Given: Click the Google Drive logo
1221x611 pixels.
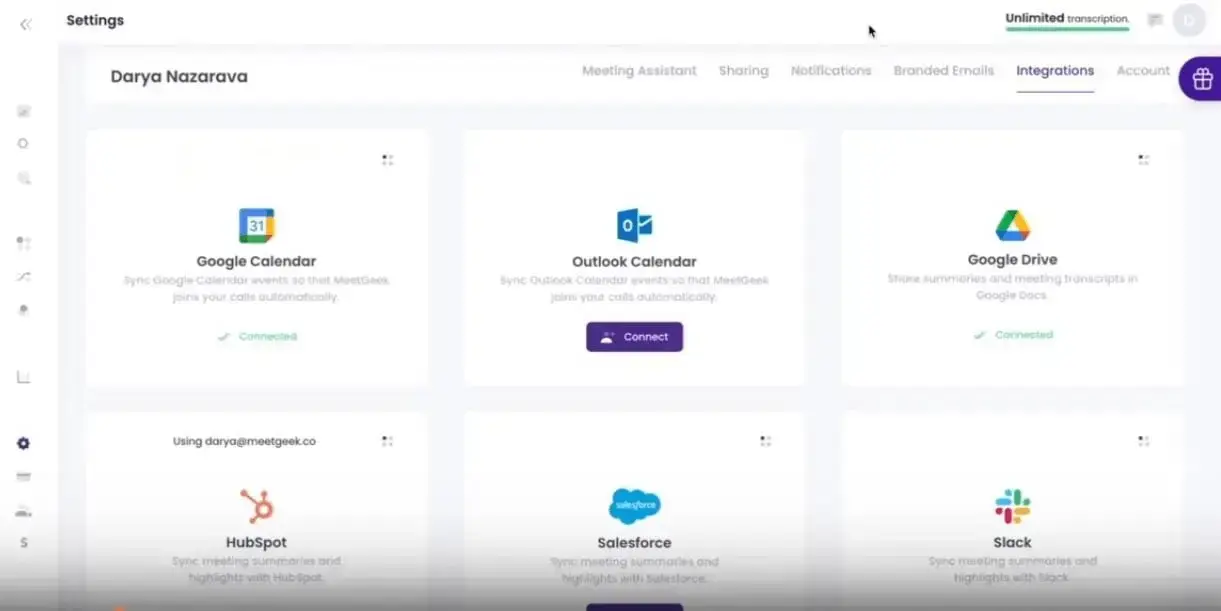Looking at the screenshot, I should coord(1012,226).
